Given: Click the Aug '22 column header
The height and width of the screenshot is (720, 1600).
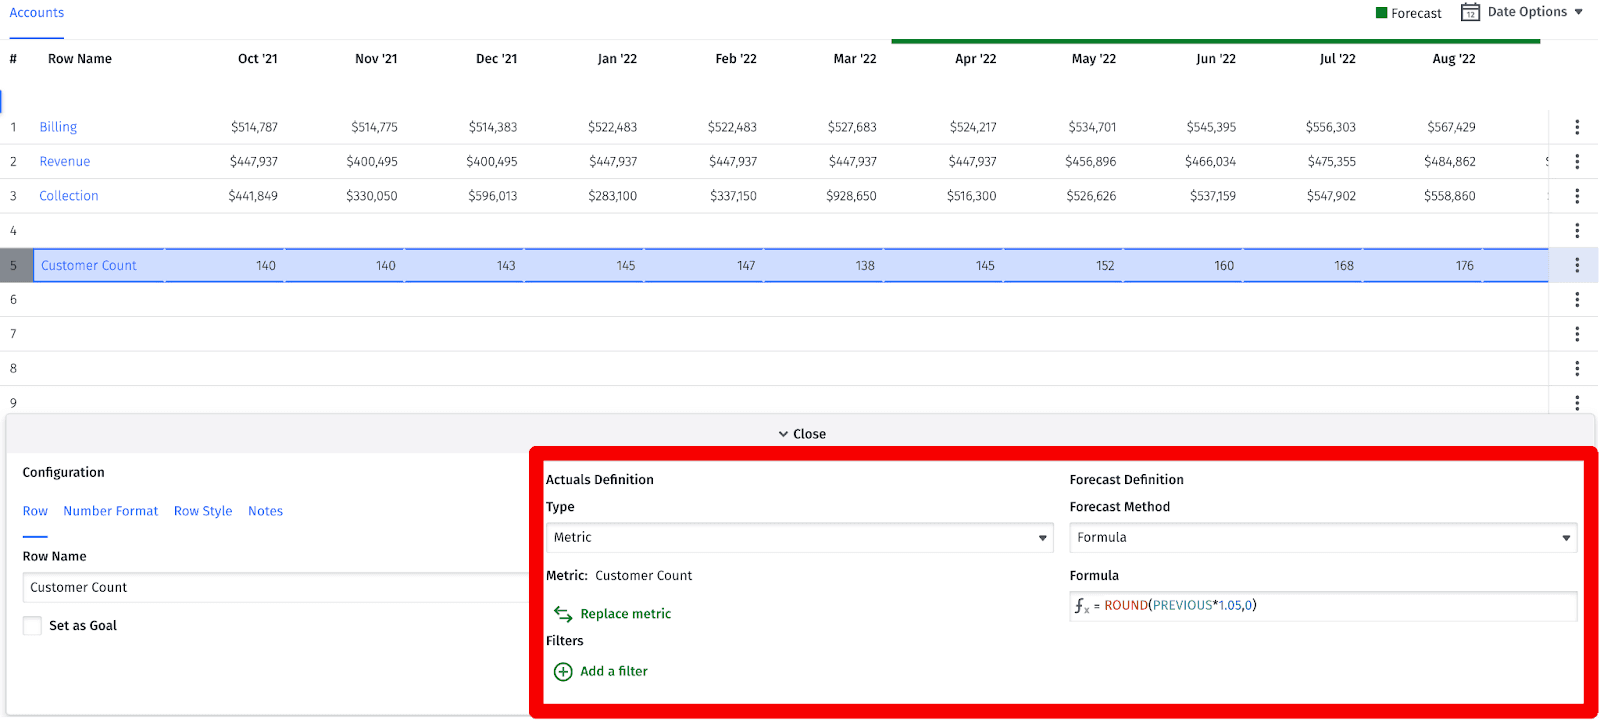Looking at the screenshot, I should pos(1454,59).
